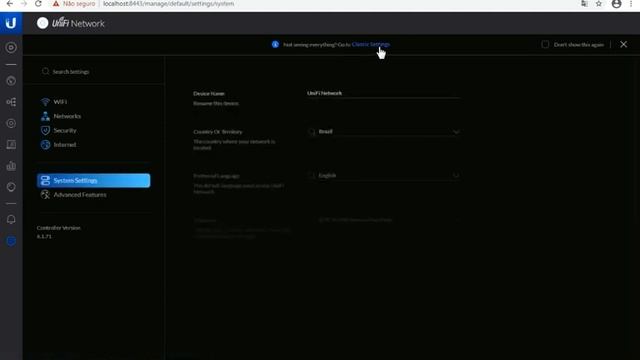Click the blue Settings gear icon
Image resolution: width=640 pixels, height=360 pixels.
[x=11, y=241]
